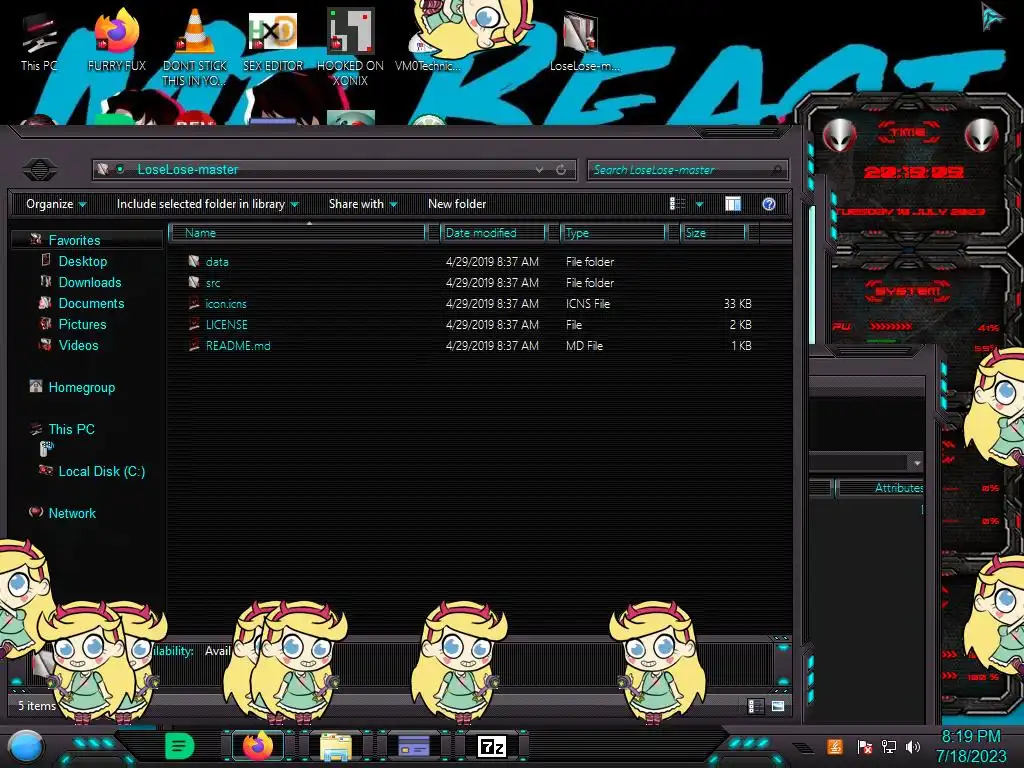Click the volume speaker tray icon

[x=912, y=746]
